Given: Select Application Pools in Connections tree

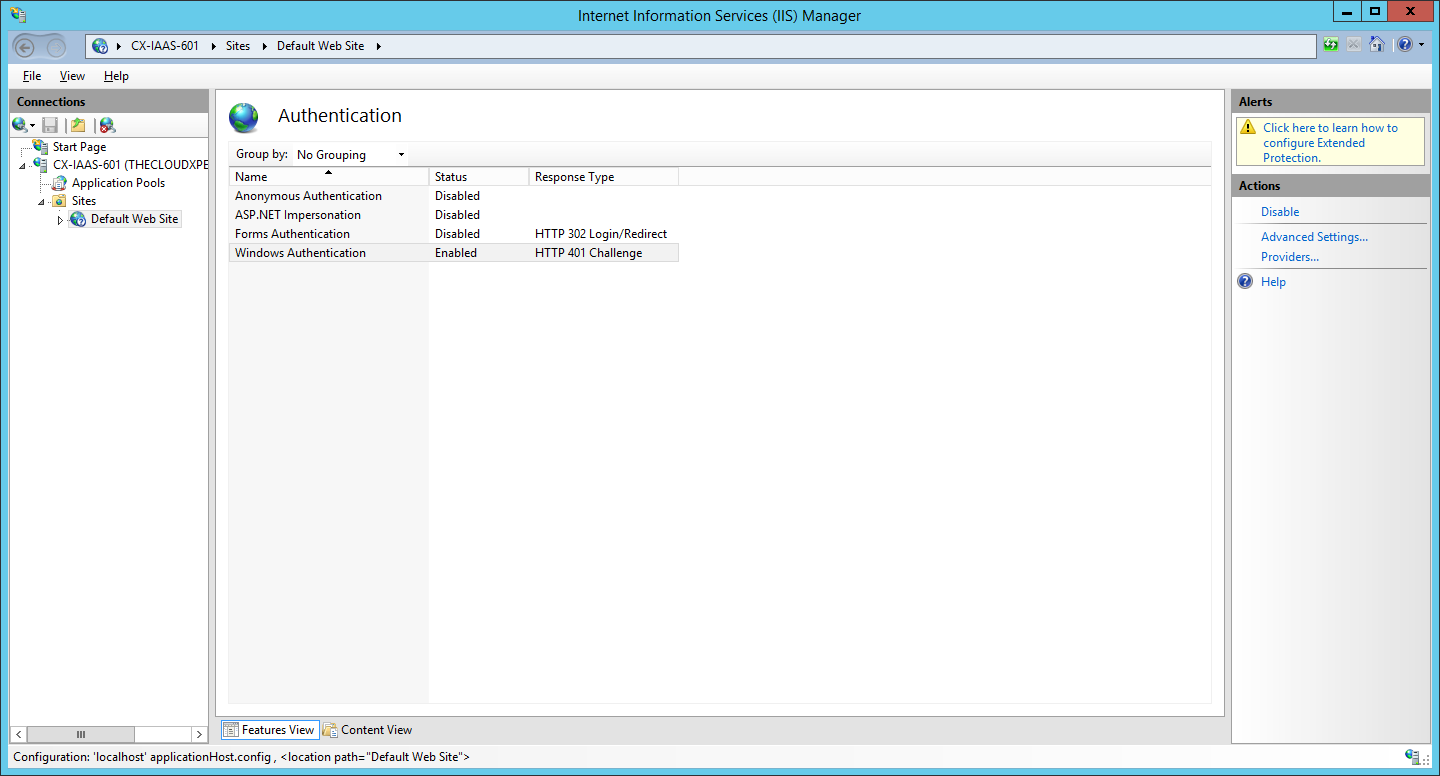Looking at the screenshot, I should click(x=118, y=183).
